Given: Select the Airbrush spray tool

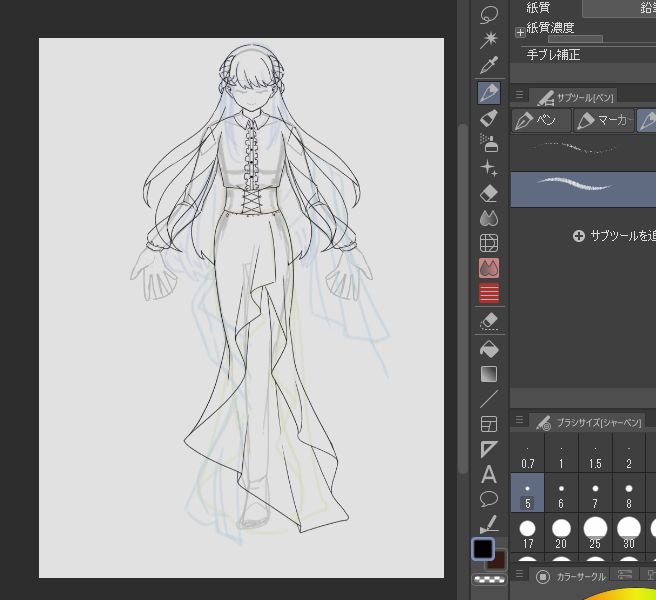Looking at the screenshot, I should (x=489, y=143).
